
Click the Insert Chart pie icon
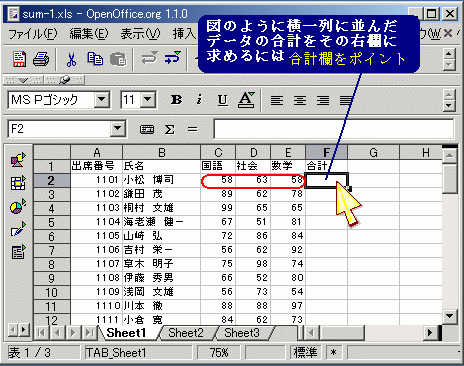pyautogui.click(x=17, y=206)
